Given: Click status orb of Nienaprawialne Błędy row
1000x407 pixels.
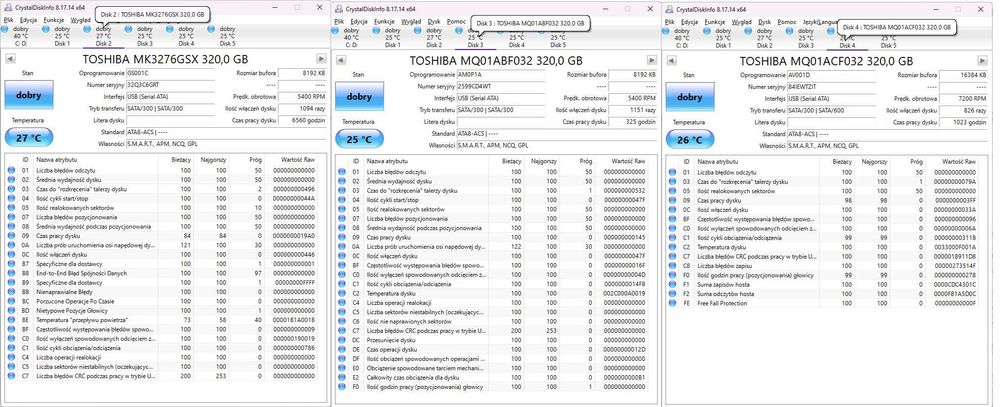Looking at the screenshot, I should (x=11, y=292).
